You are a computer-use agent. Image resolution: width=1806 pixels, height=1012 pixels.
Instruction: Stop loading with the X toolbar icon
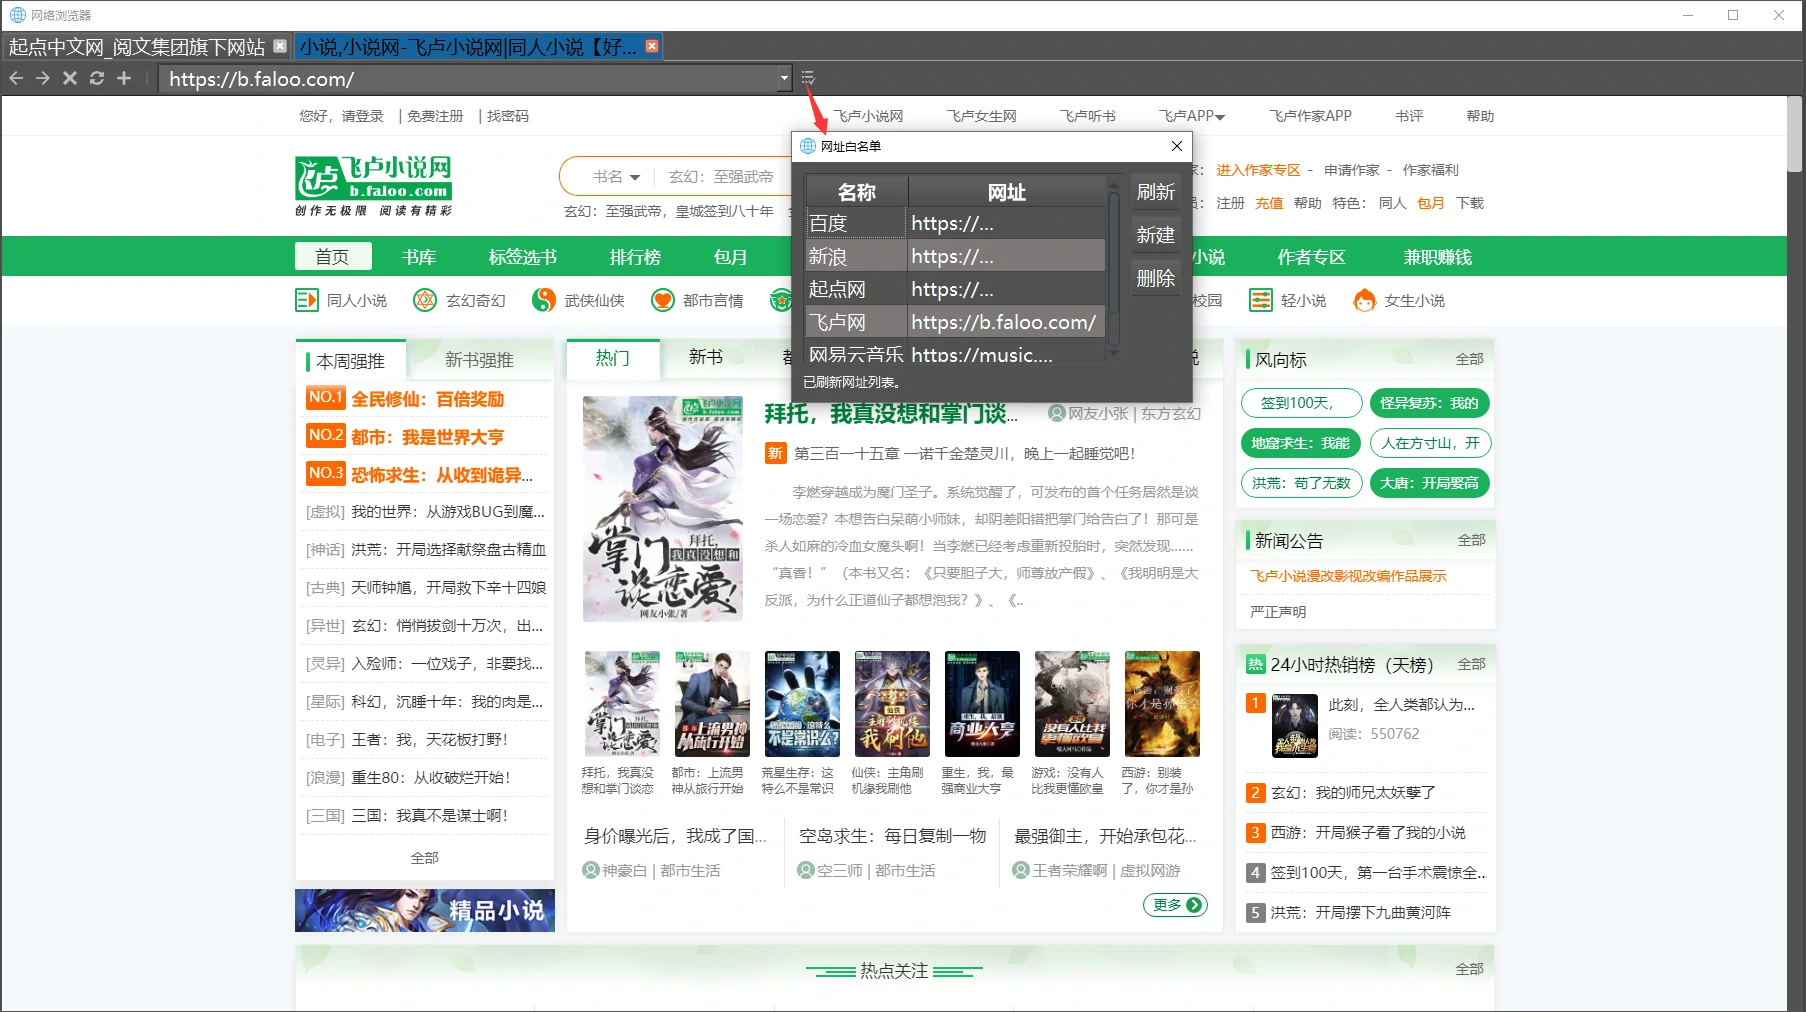(70, 78)
